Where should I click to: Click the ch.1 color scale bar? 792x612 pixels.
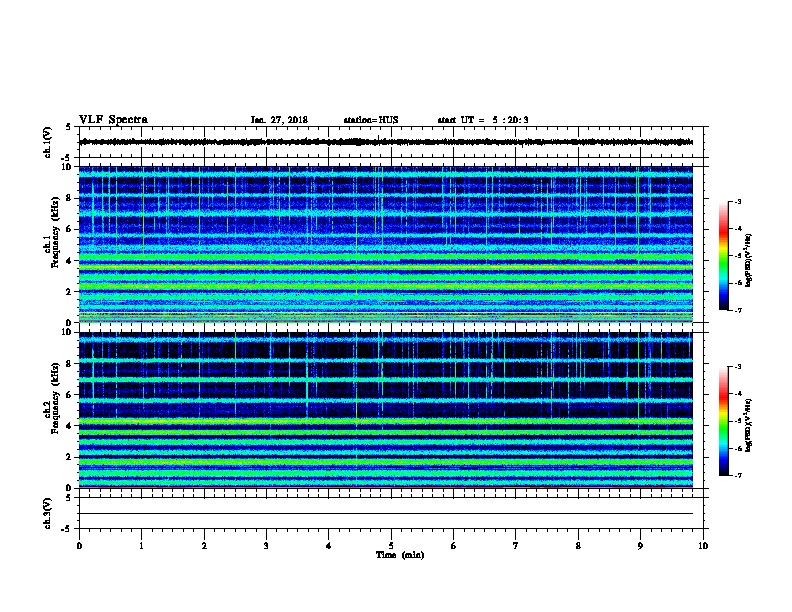[x=724, y=256]
